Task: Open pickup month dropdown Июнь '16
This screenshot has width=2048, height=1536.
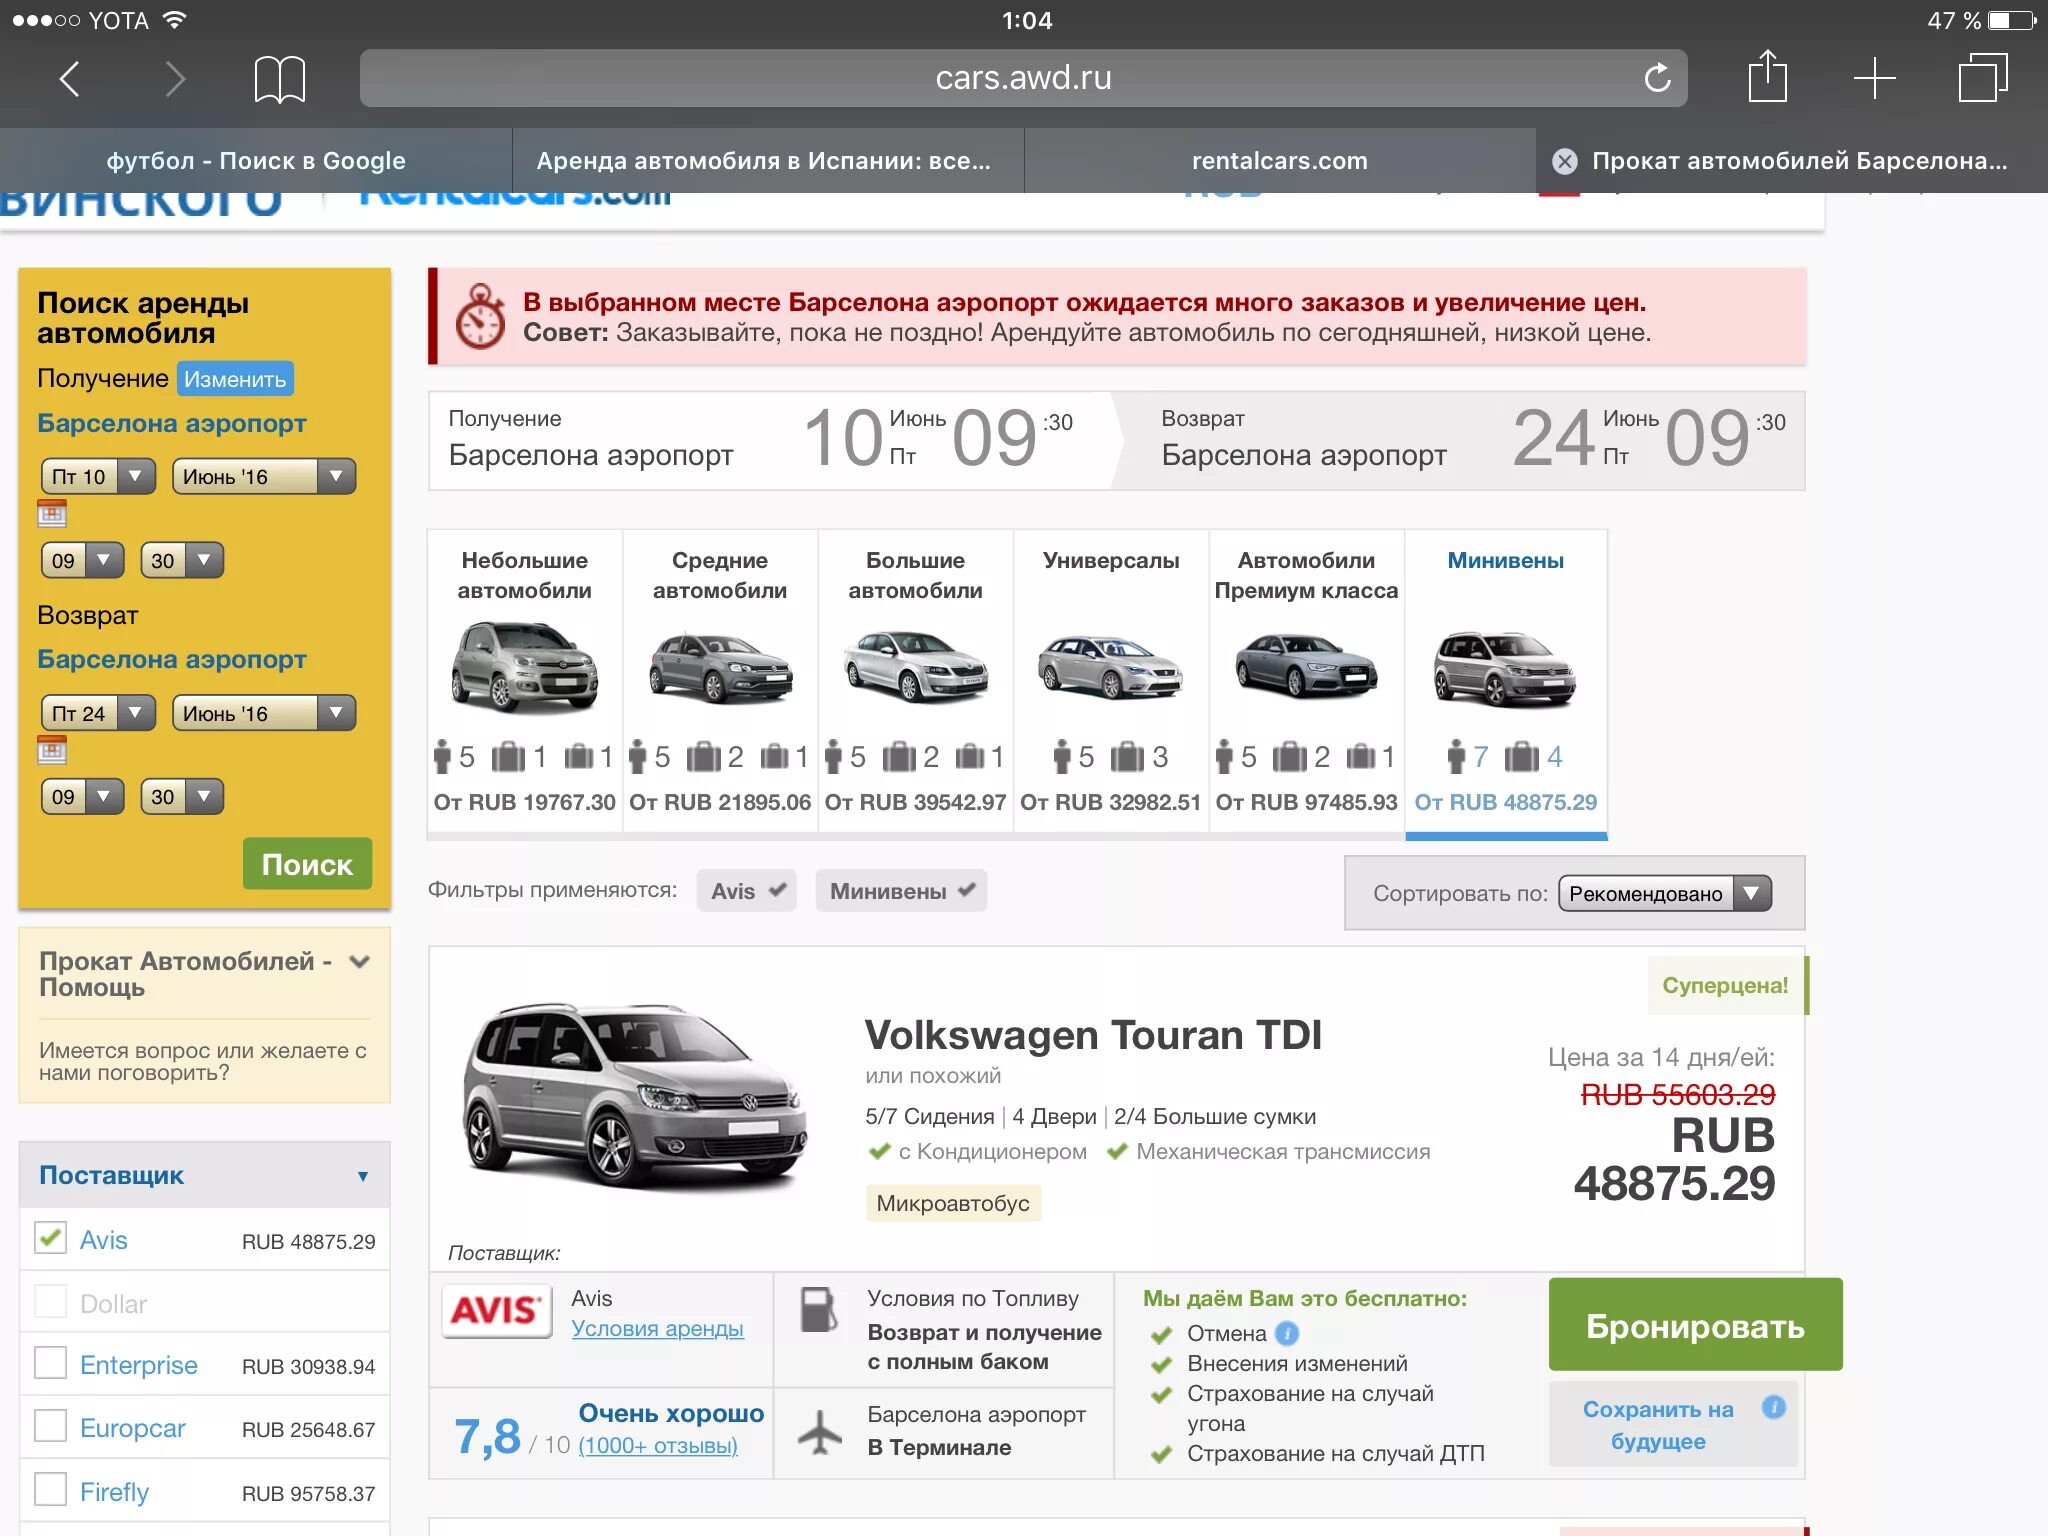Action: coord(264,476)
